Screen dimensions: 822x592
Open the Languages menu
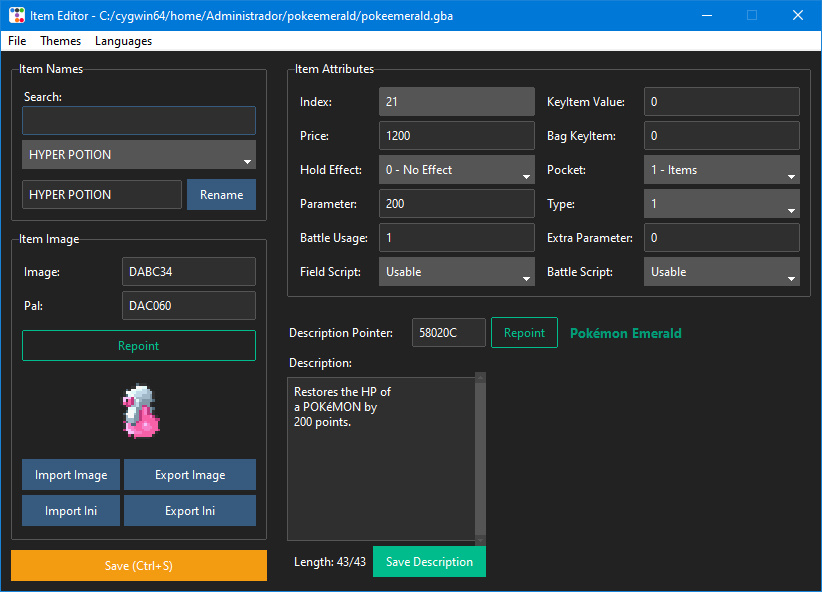(x=123, y=41)
